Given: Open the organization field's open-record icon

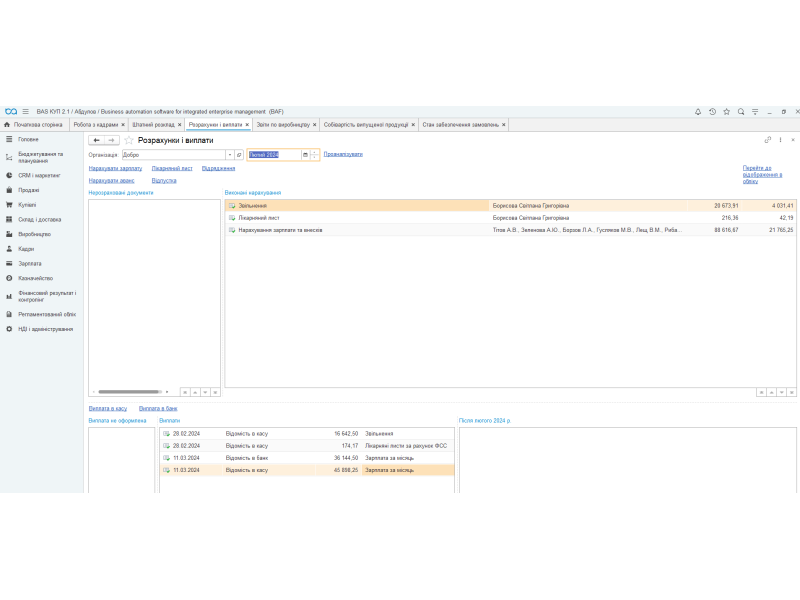Looking at the screenshot, I should pos(239,155).
